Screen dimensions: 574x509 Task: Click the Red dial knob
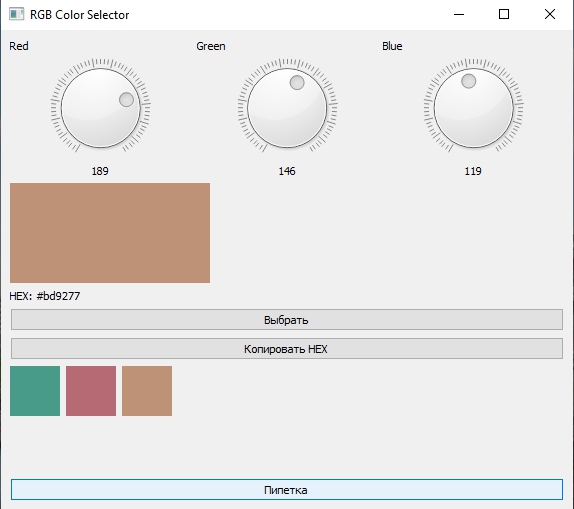pos(101,108)
